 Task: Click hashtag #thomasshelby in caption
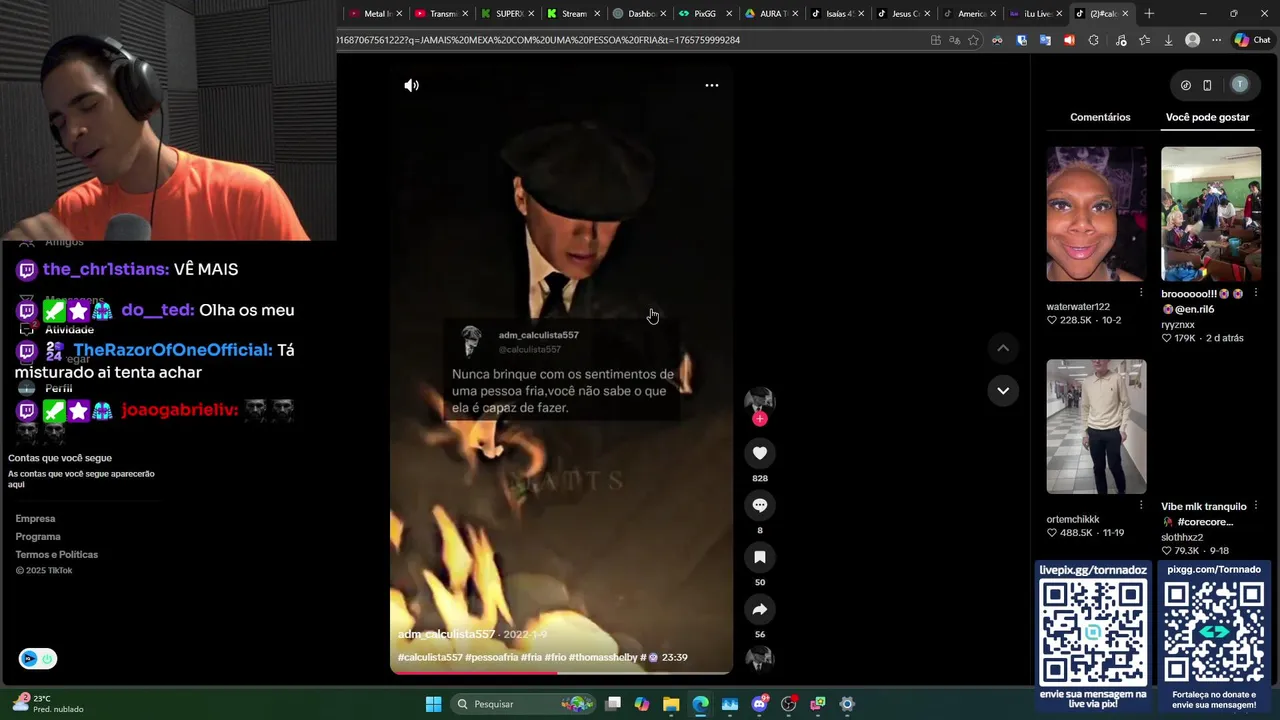click(603, 657)
